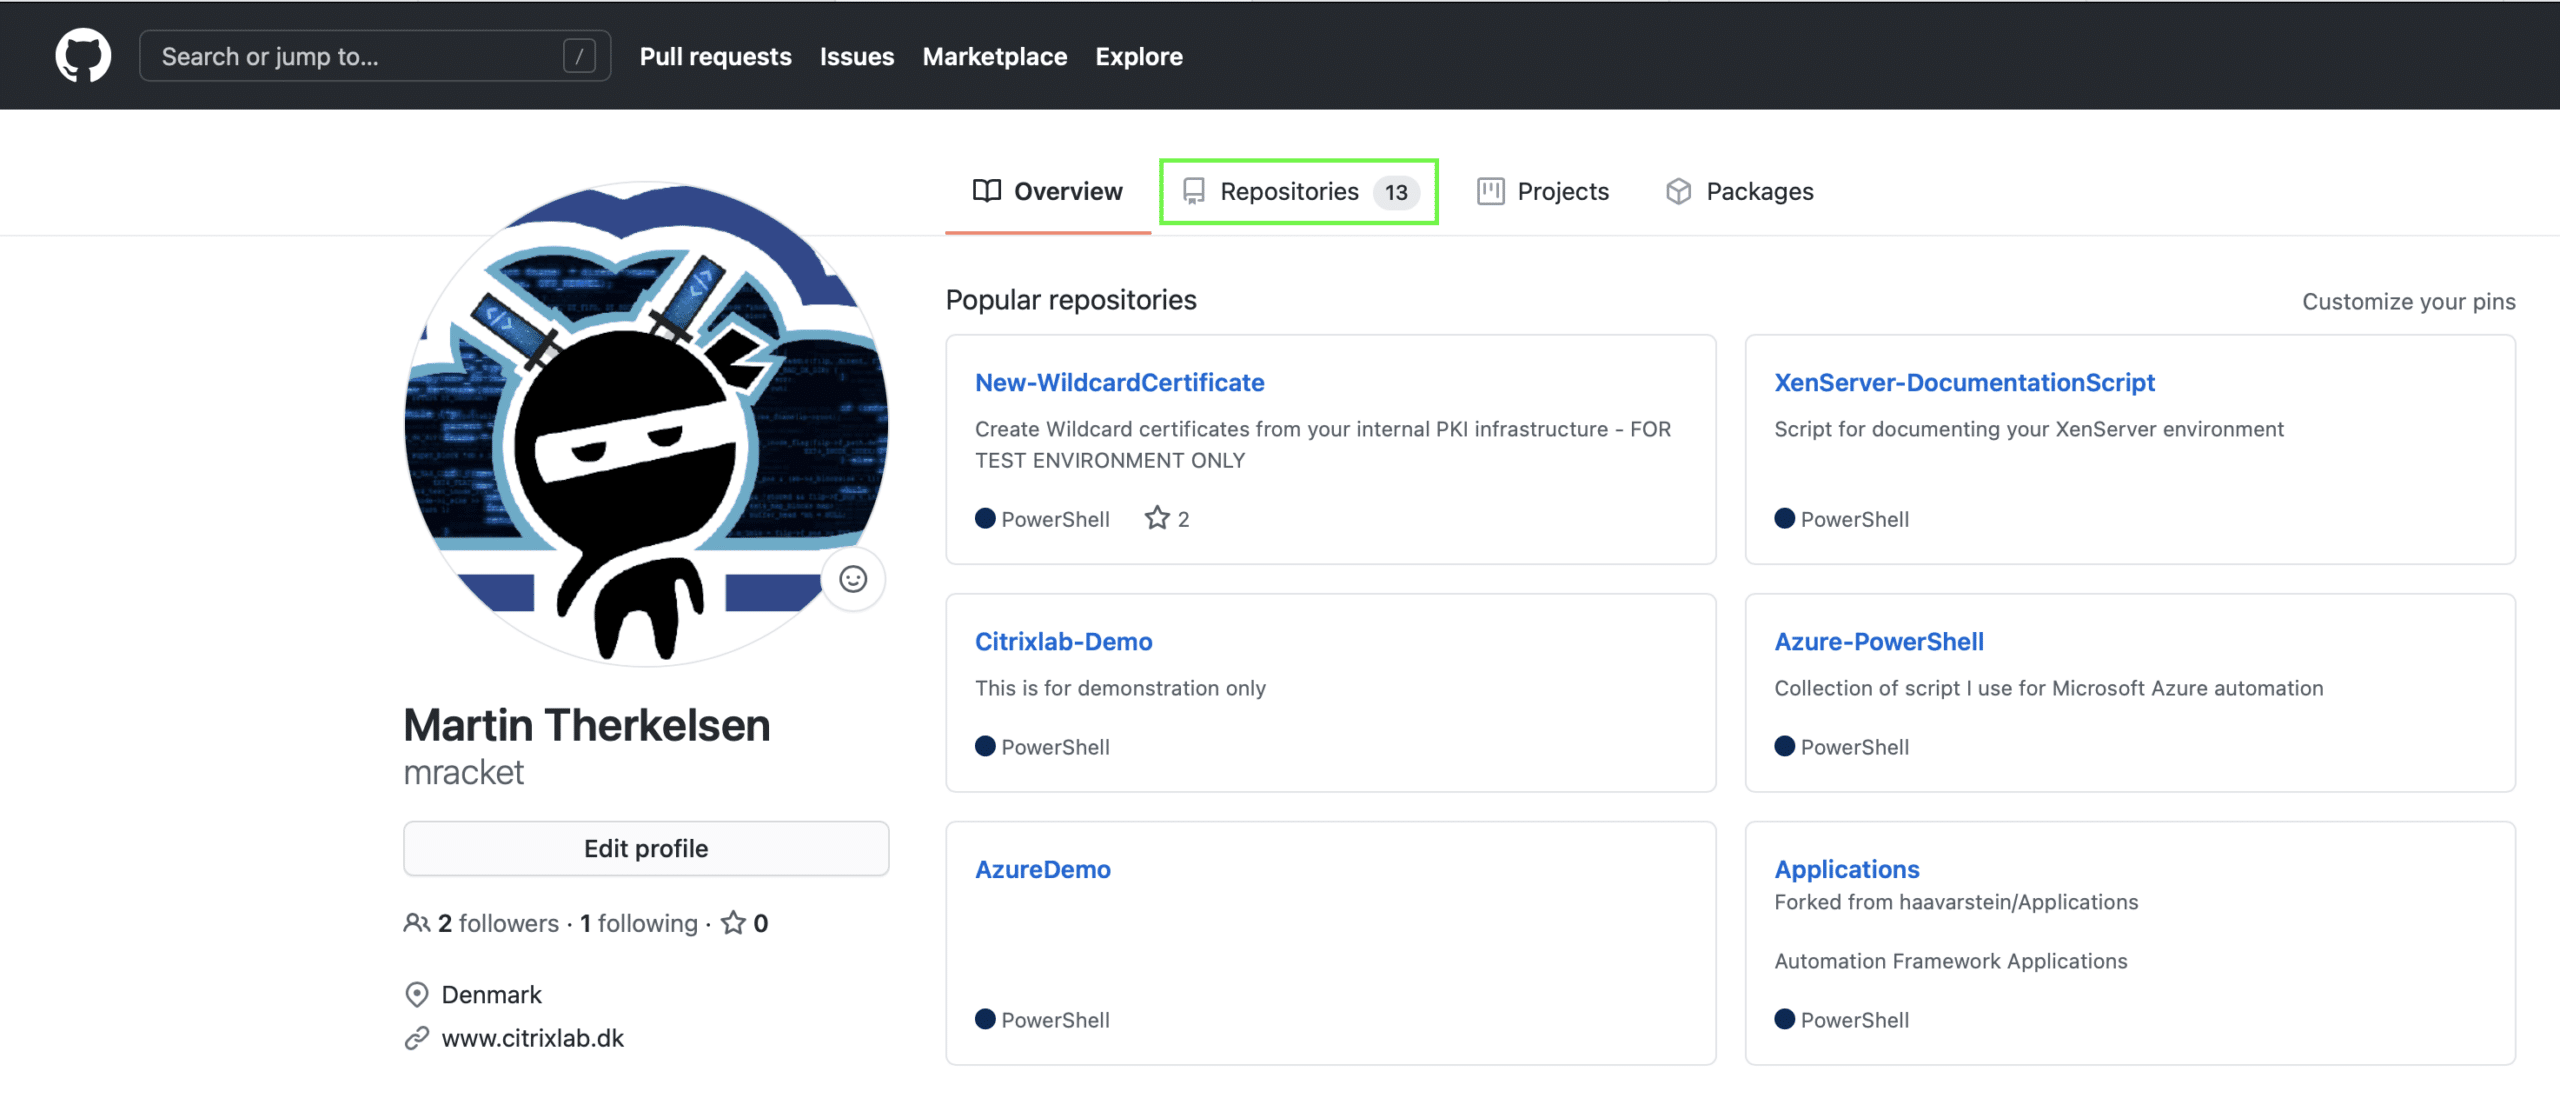This screenshot has width=2560, height=1118.
Task: Click "Forked from haavarstein/Applications" text
Action: 1956,902
